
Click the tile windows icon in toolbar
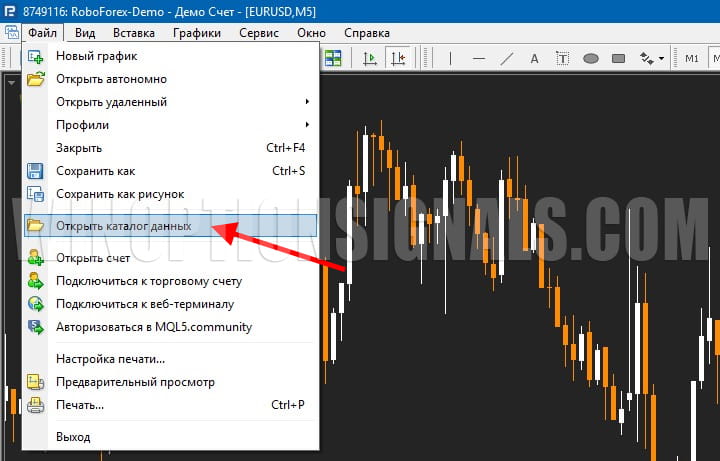(x=332, y=58)
